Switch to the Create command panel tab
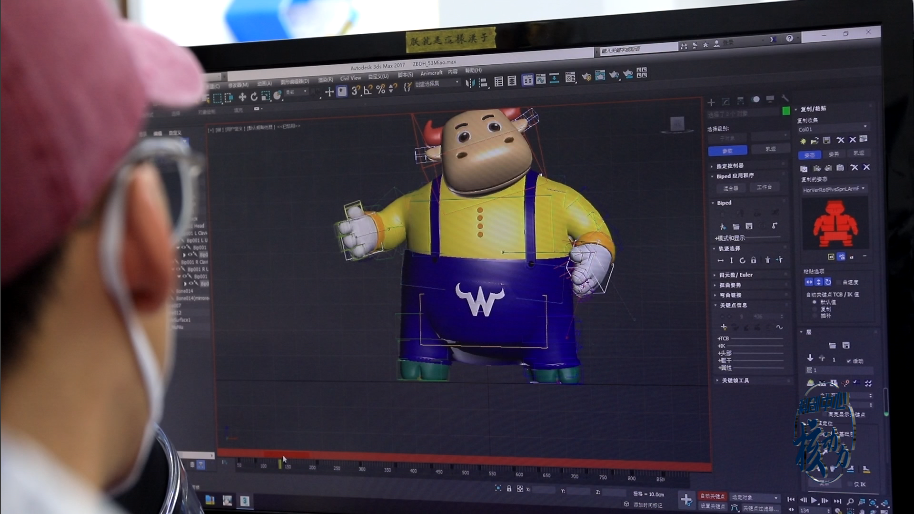This screenshot has height=514, width=914. 711,102
